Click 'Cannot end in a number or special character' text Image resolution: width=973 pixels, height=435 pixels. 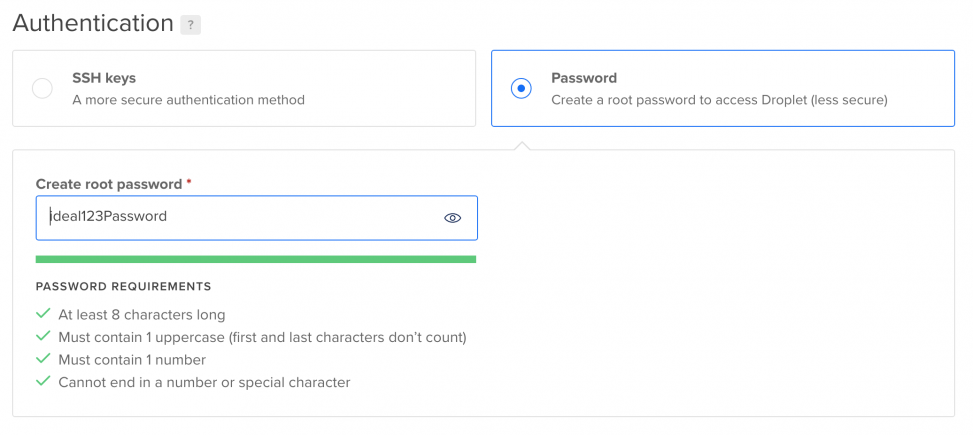pos(204,382)
